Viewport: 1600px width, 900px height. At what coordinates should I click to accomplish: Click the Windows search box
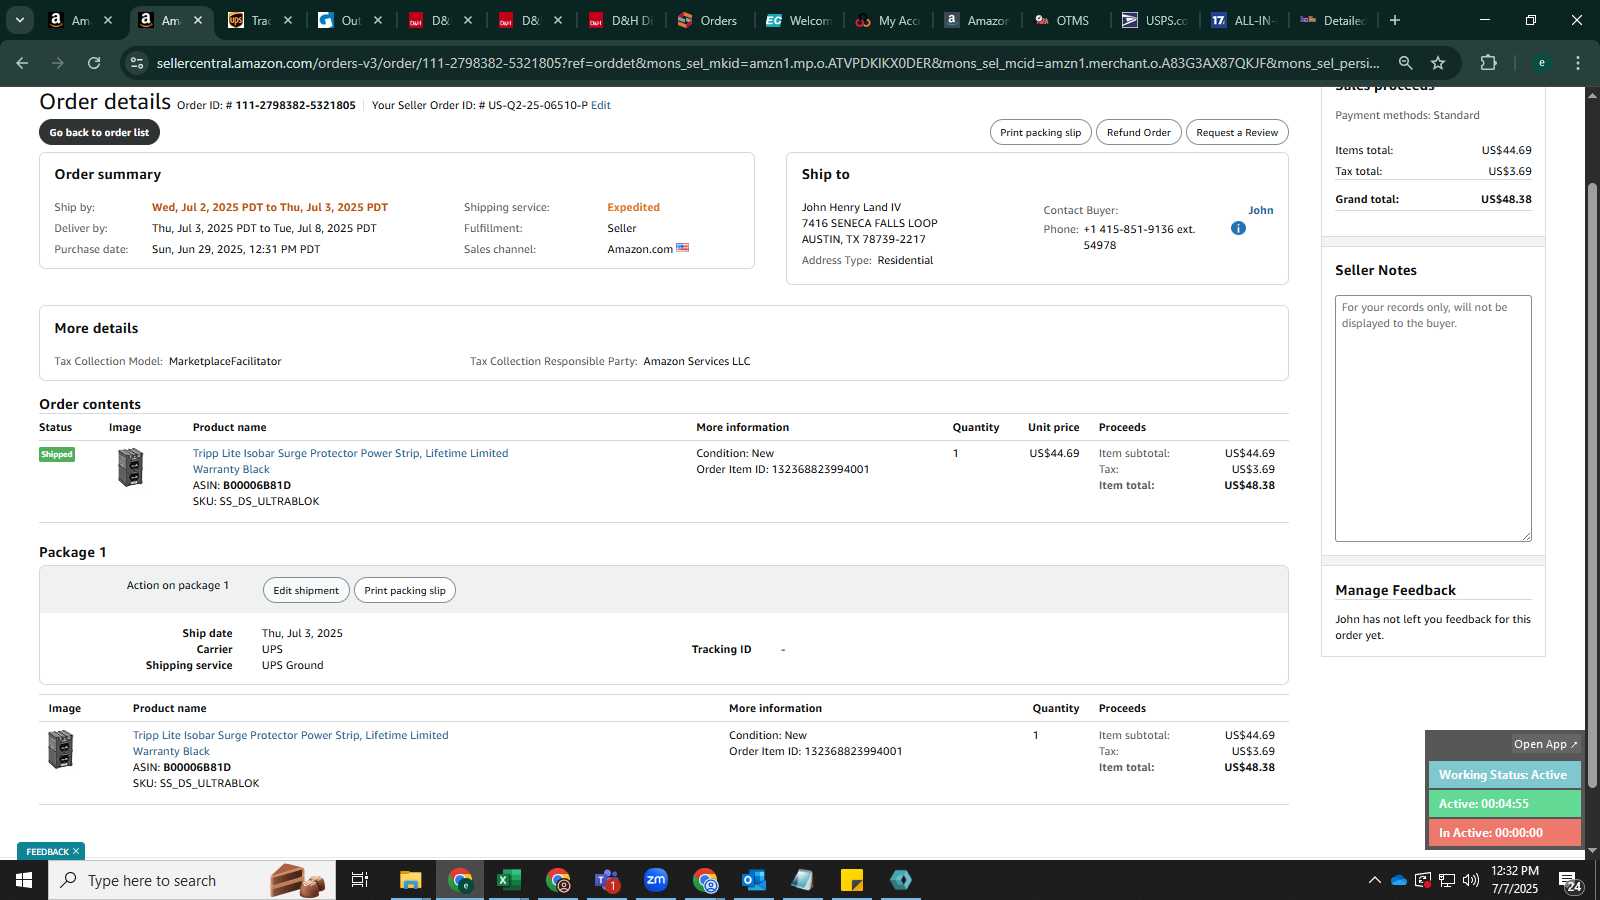[192, 880]
